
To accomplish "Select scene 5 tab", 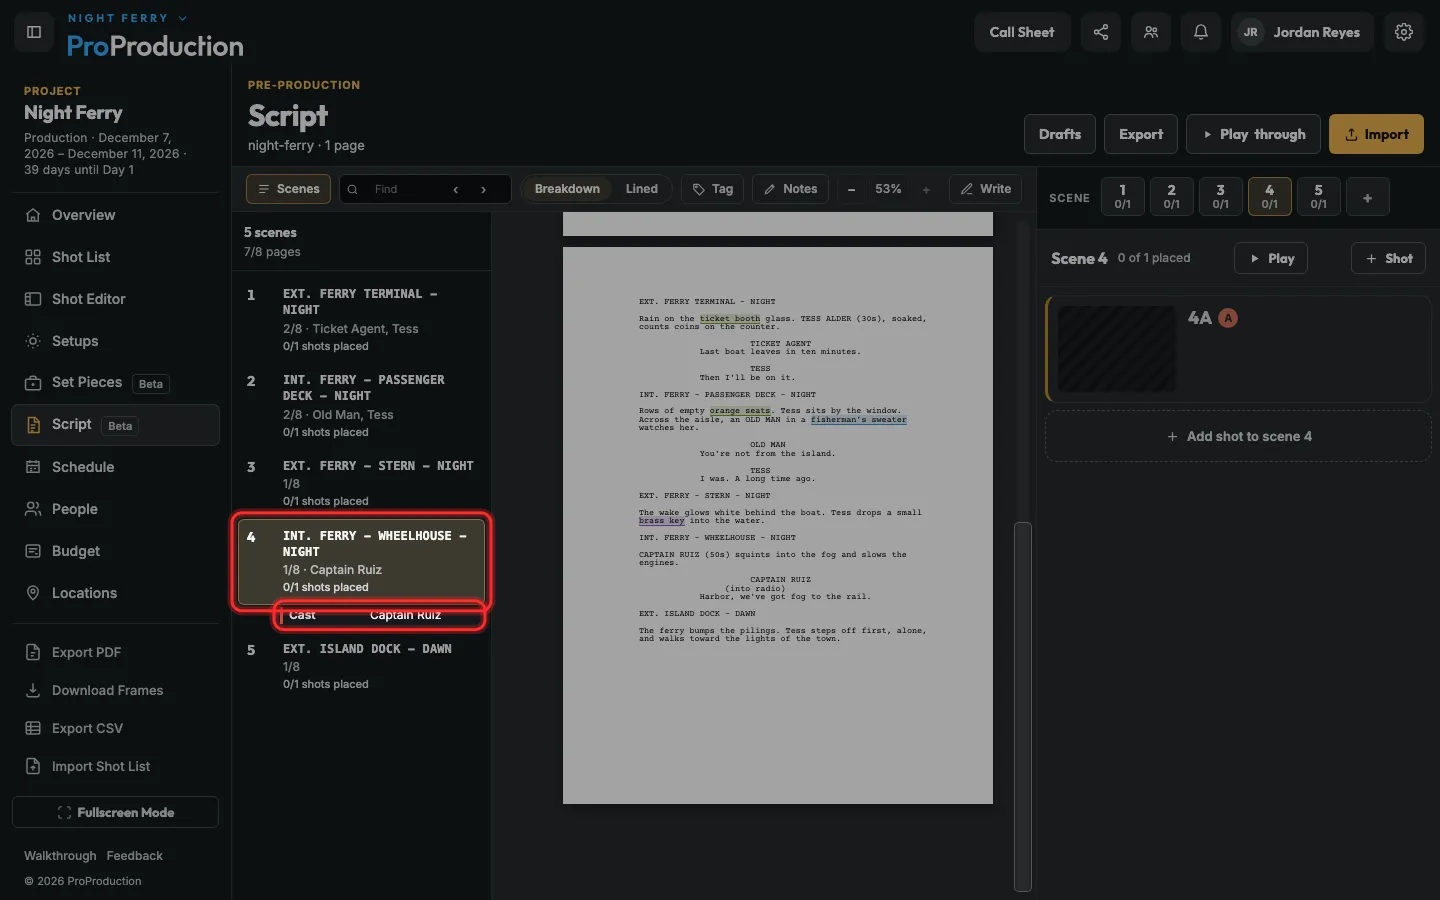I will tap(1318, 197).
